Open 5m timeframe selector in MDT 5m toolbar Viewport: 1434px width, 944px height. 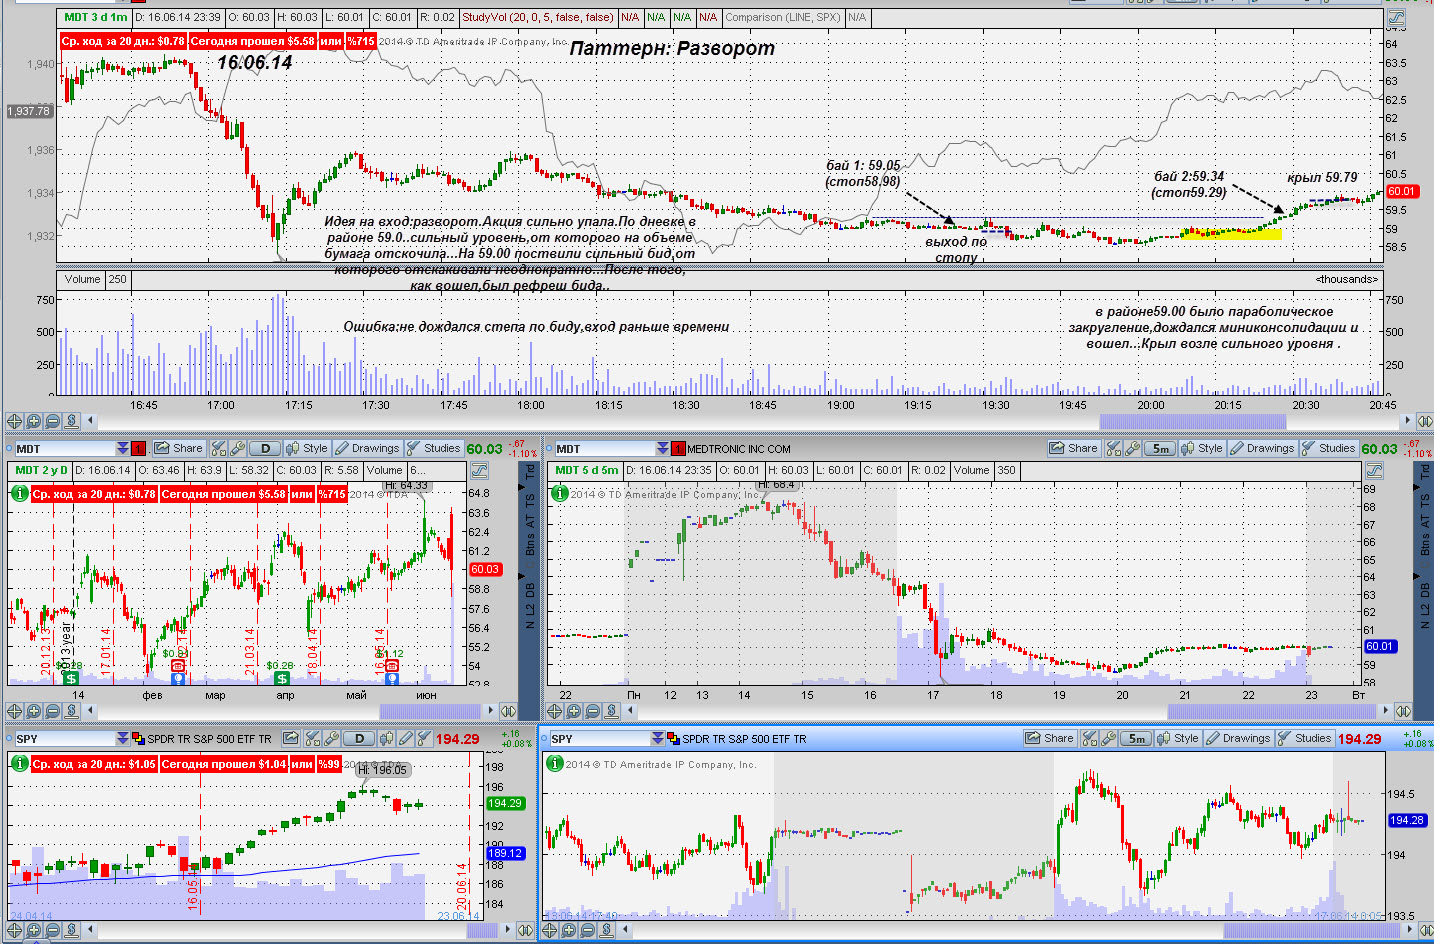(x=1160, y=448)
